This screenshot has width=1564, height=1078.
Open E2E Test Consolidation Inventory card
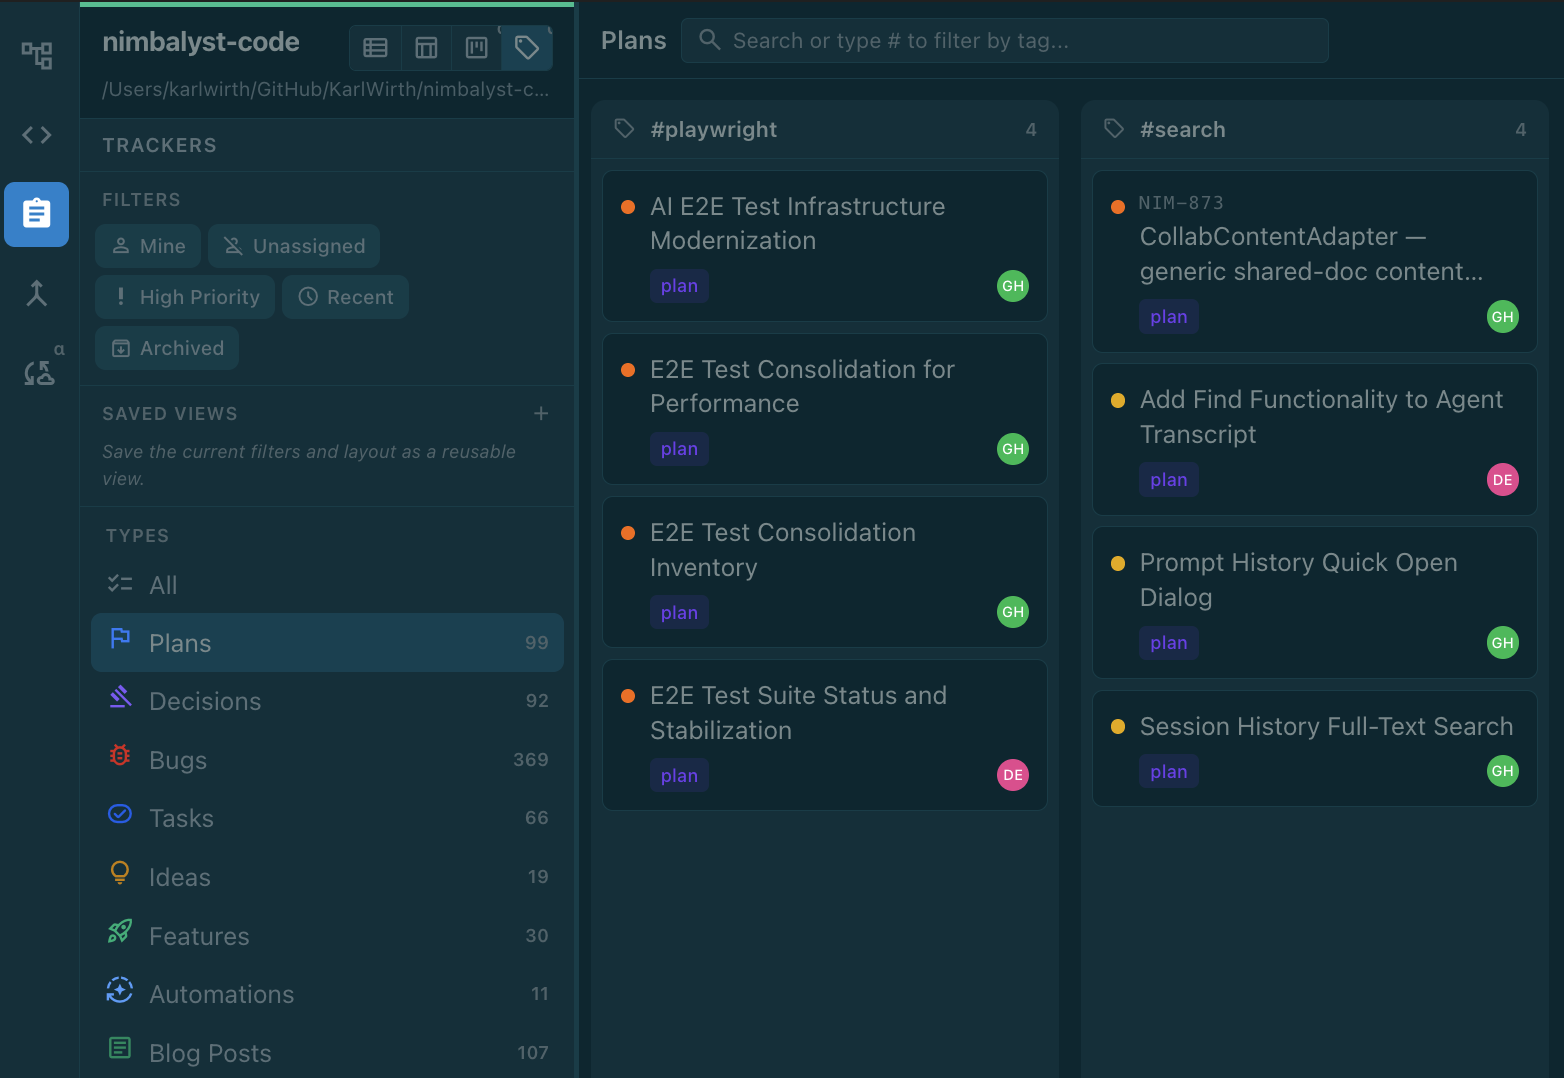click(x=825, y=572)
